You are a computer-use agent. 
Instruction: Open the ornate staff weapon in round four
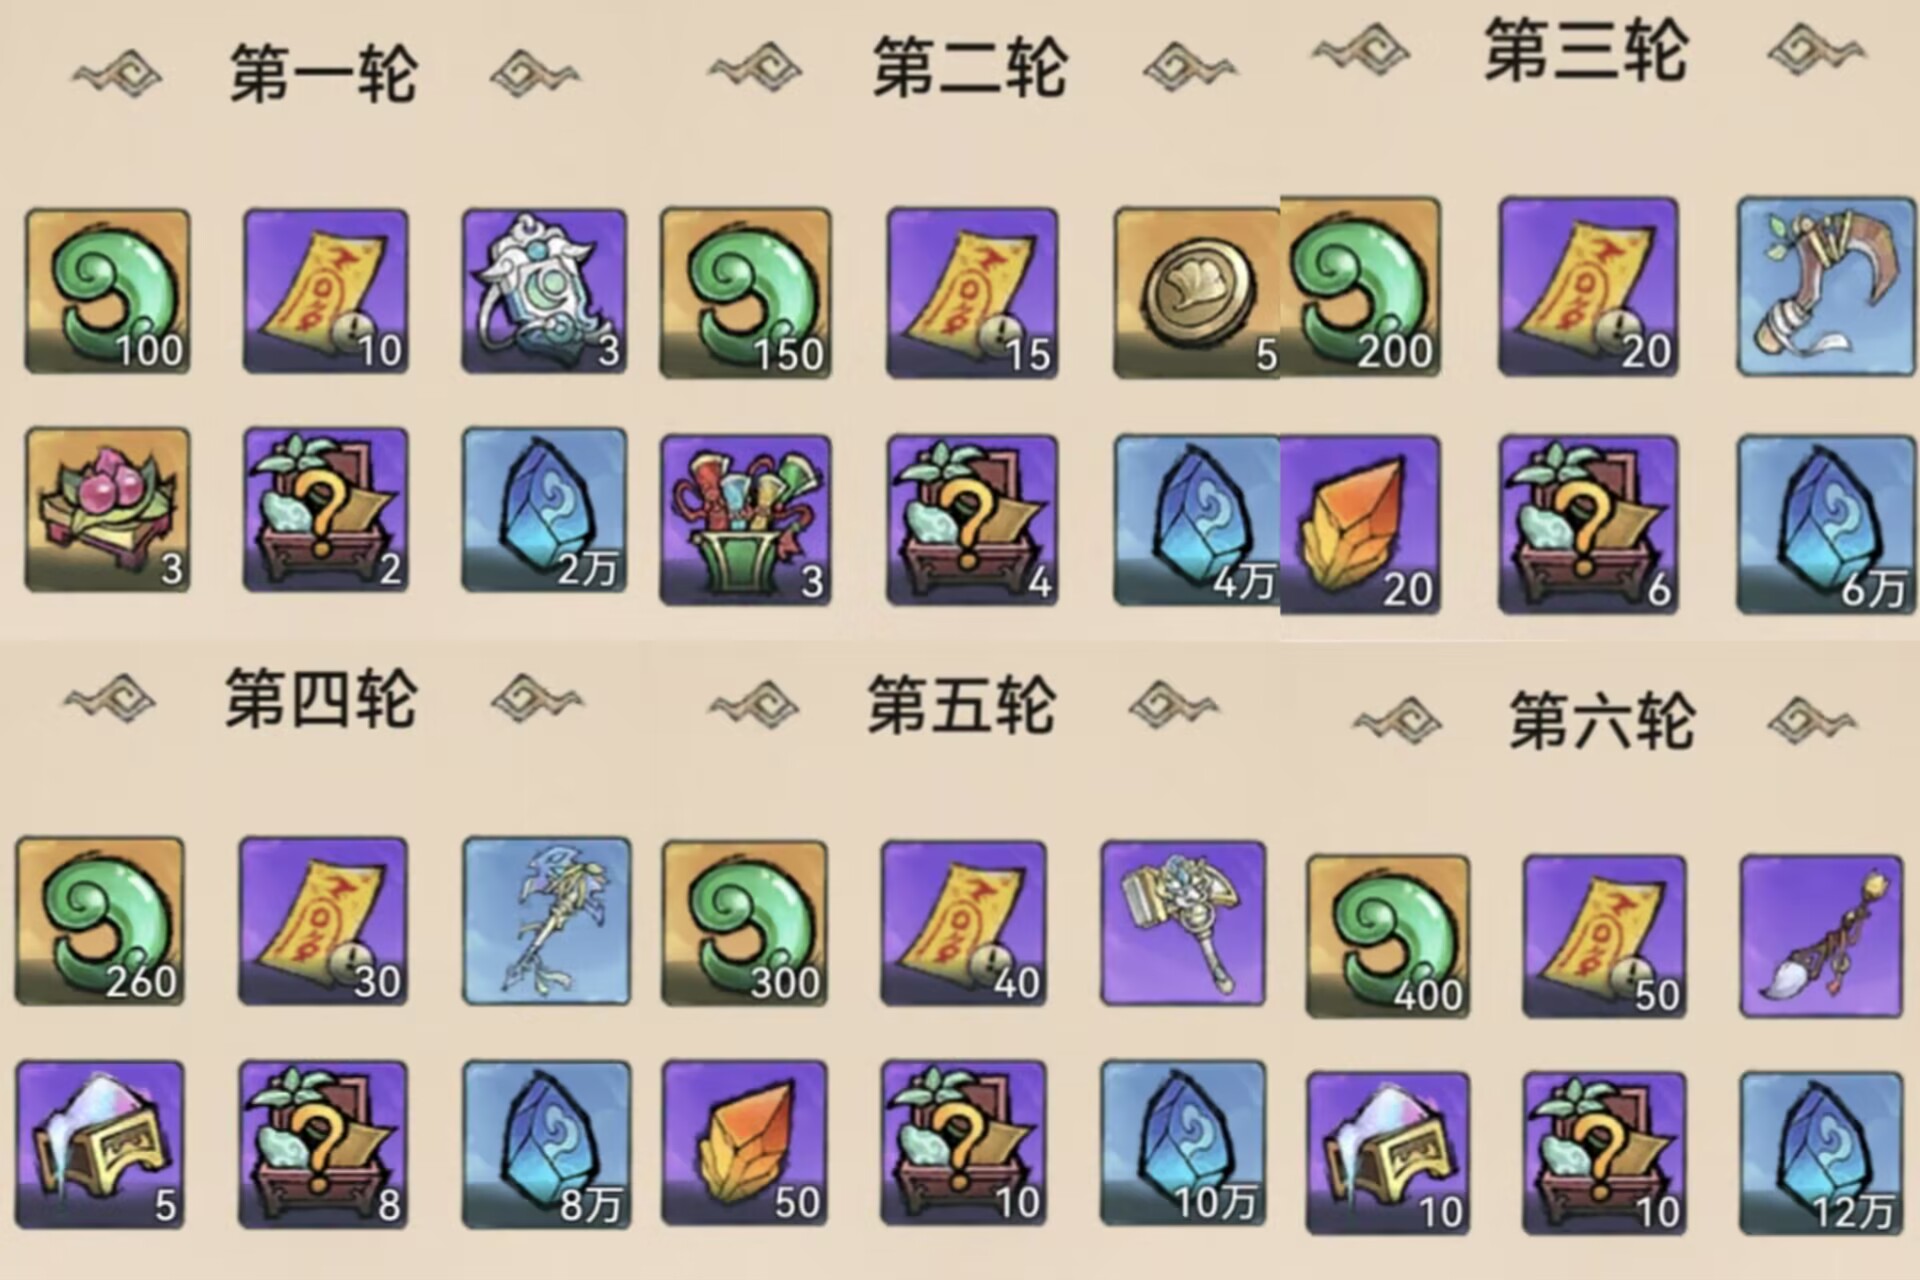coord(547,921)
